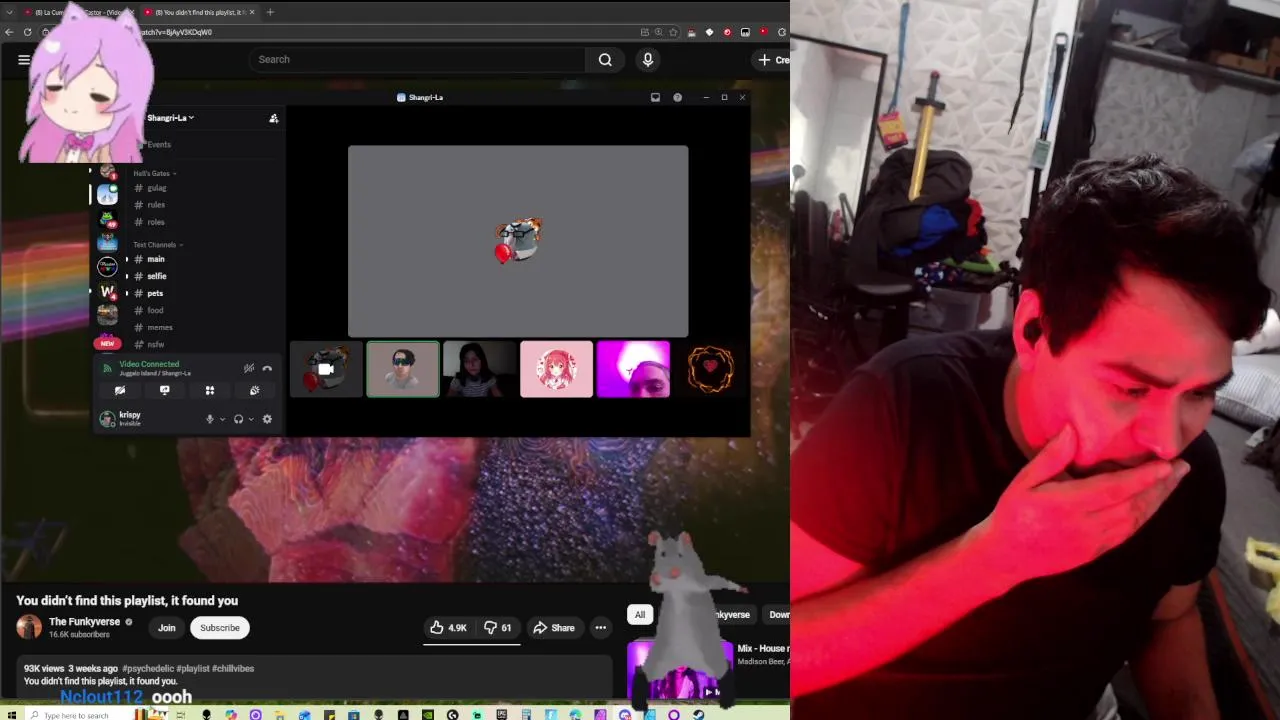This screenshot has width=1280, height=720.
Task: Open The Funkyverse channel name link
Action: [84, 622]
